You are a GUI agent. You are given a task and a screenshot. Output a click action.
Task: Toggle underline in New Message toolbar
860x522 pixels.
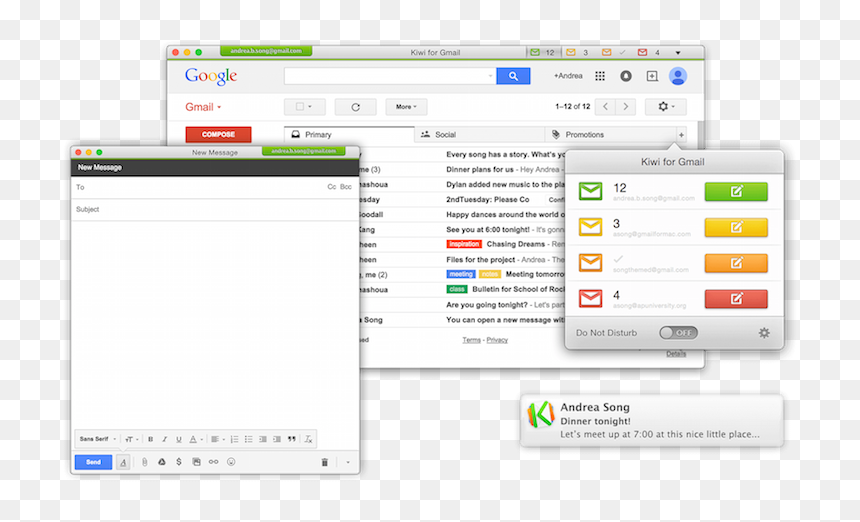point(178,439)
